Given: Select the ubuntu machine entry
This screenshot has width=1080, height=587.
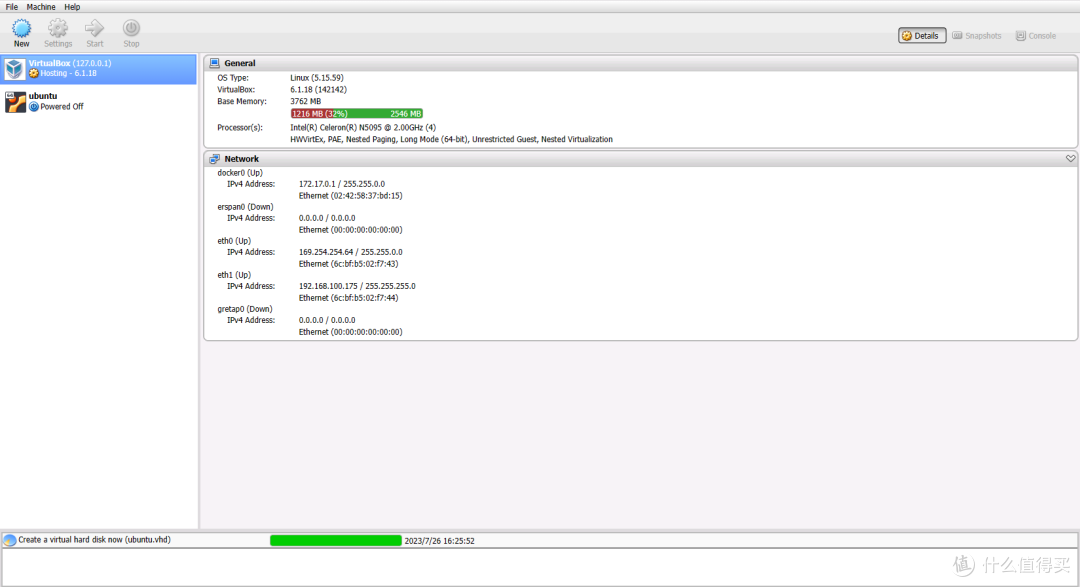Looking at the screenshot, I should 98,102.
